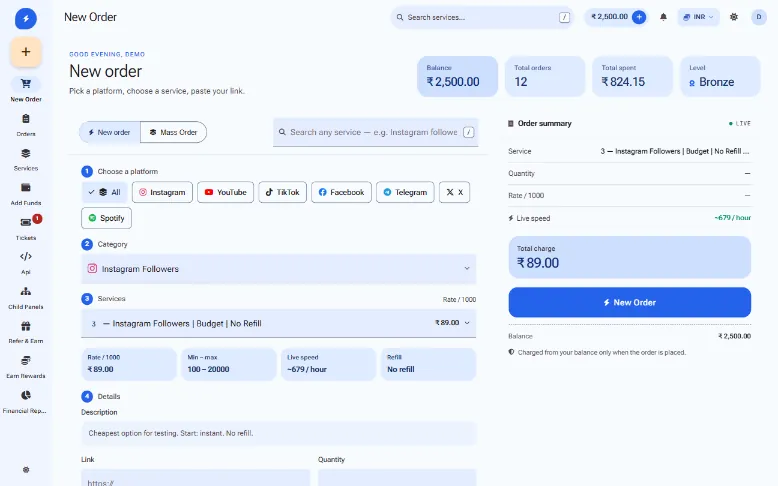Click the Total spent ₹824.15 card
The height and width of the screenshot is (486, 778).
pyautogui.click(x=633, y=76)
